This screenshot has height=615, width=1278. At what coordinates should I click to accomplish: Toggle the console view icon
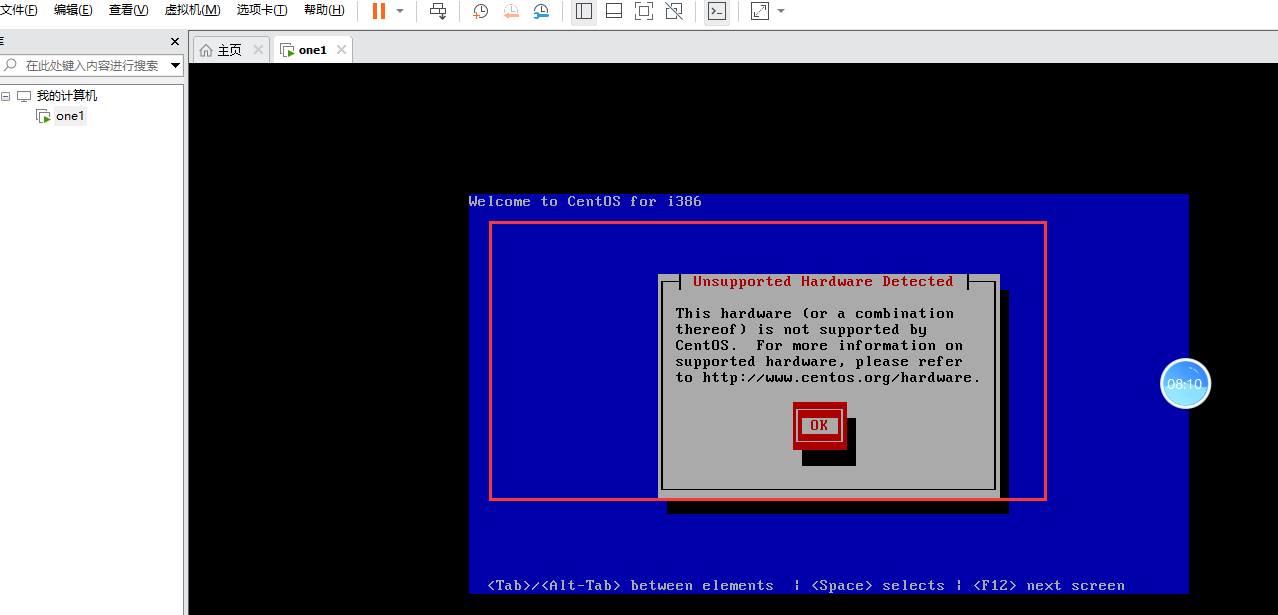pos(716,11)
